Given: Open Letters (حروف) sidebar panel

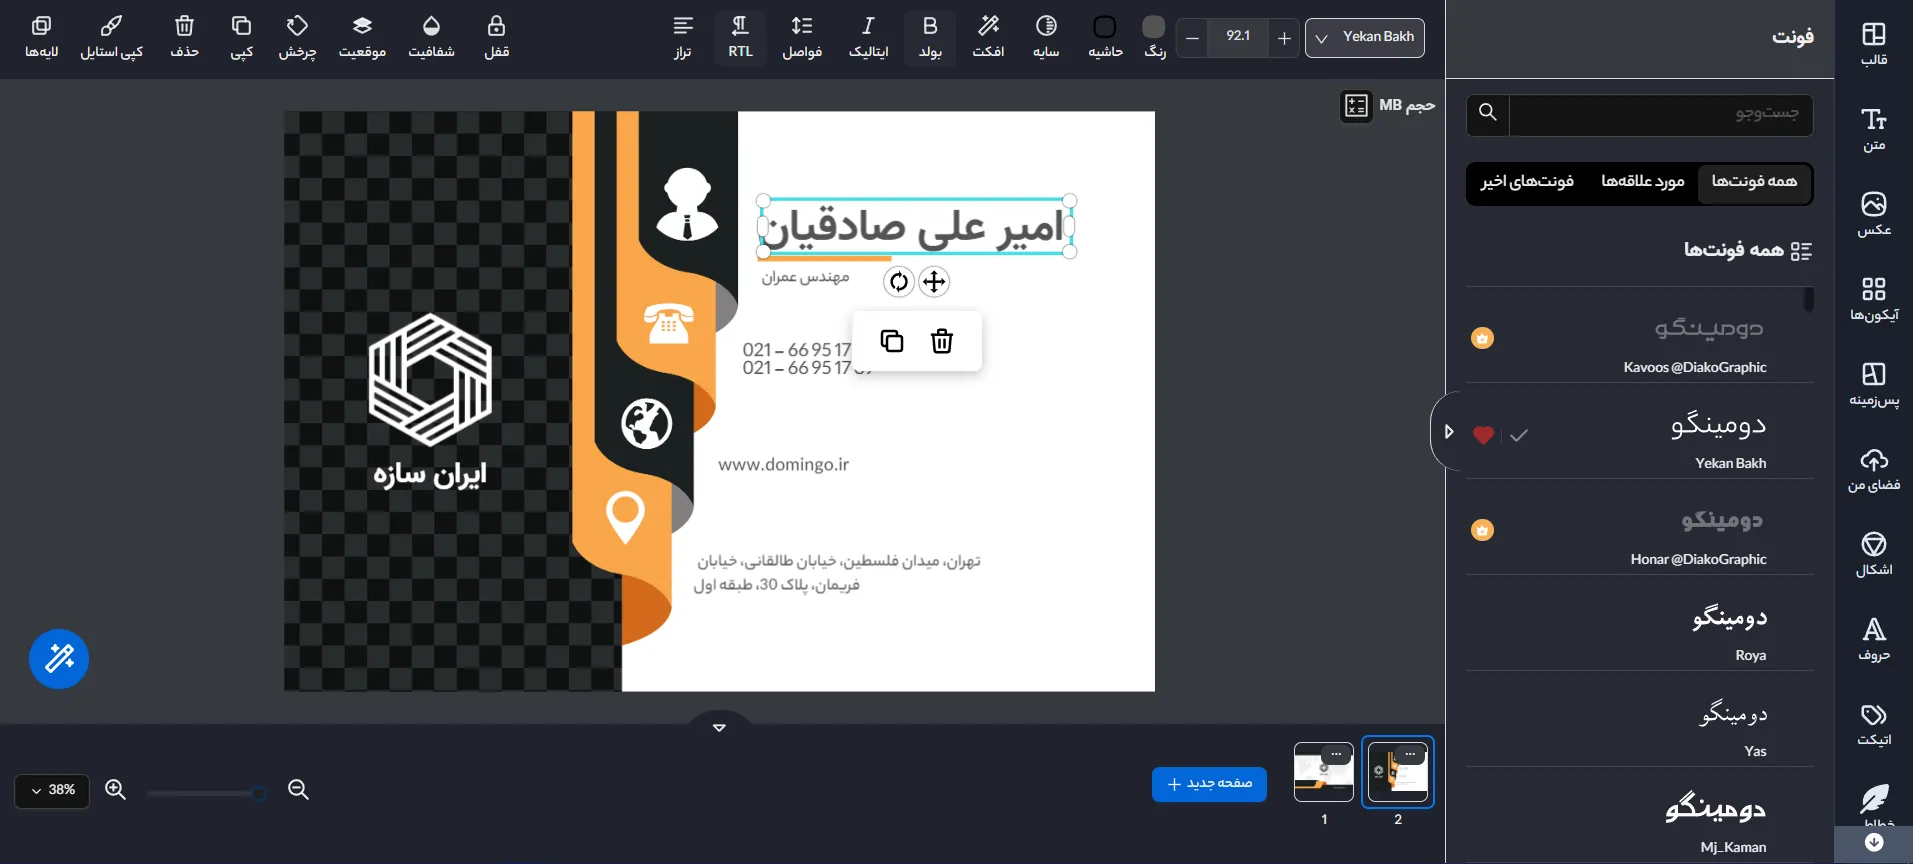Looking at the screenshot, I should (1874, 639).
